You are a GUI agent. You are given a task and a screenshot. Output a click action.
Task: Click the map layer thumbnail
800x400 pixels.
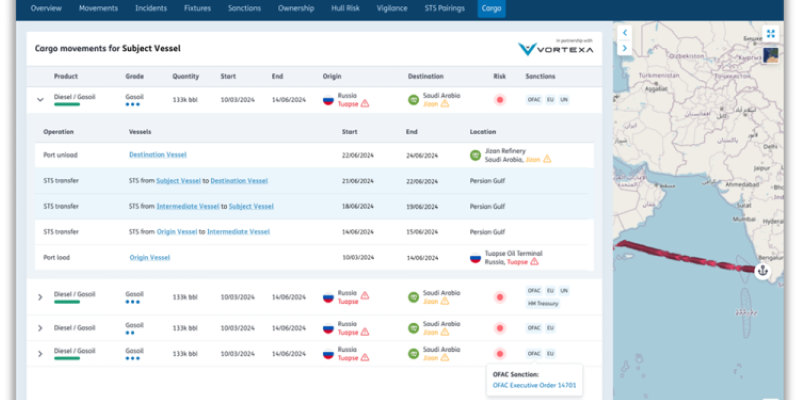(771, 56)
